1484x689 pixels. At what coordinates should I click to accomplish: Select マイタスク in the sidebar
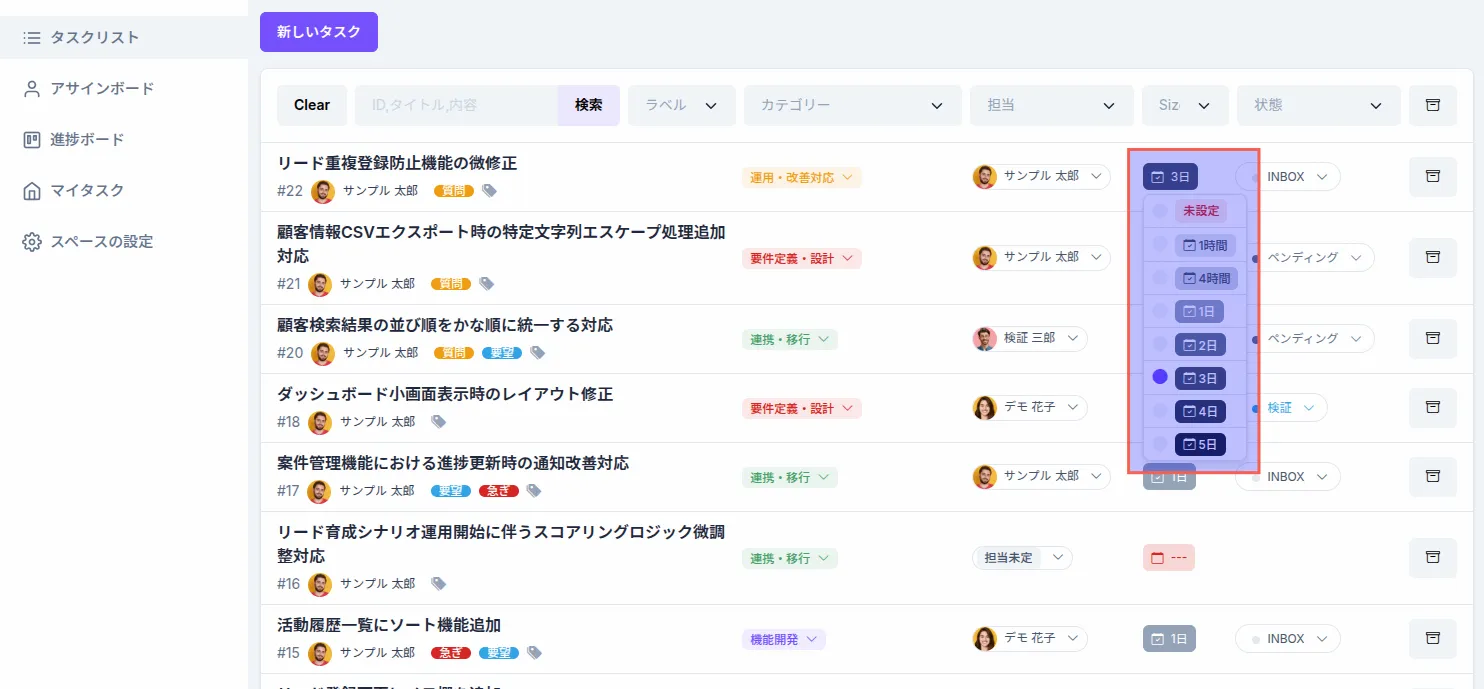coord(87,190)
